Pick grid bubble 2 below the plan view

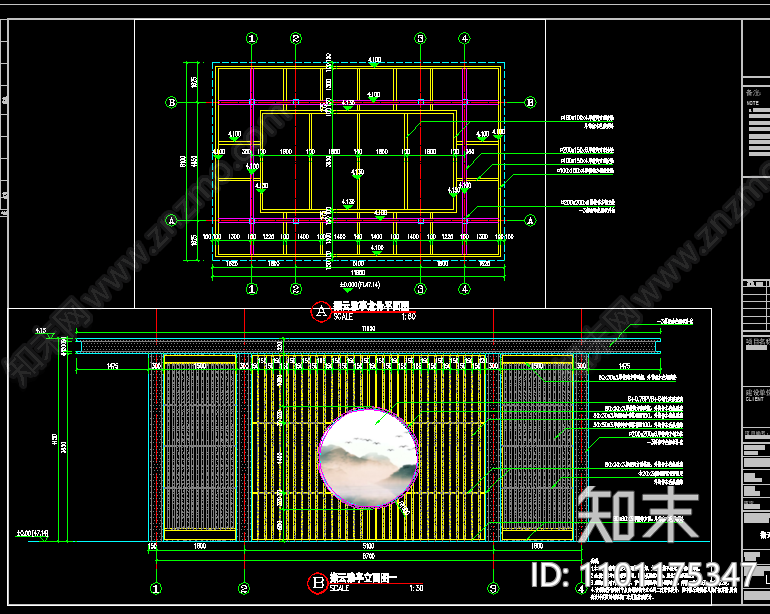pos(296,289)
